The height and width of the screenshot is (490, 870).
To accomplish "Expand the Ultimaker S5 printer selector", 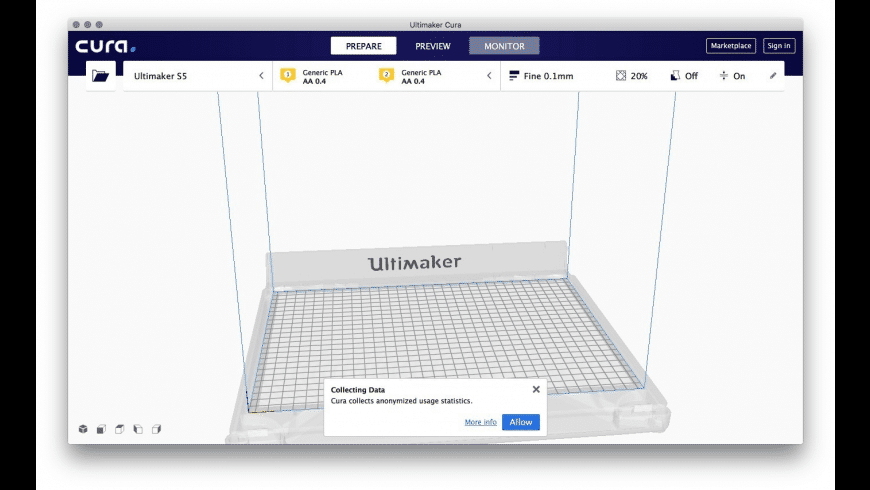I will click(x=198, y=76).
